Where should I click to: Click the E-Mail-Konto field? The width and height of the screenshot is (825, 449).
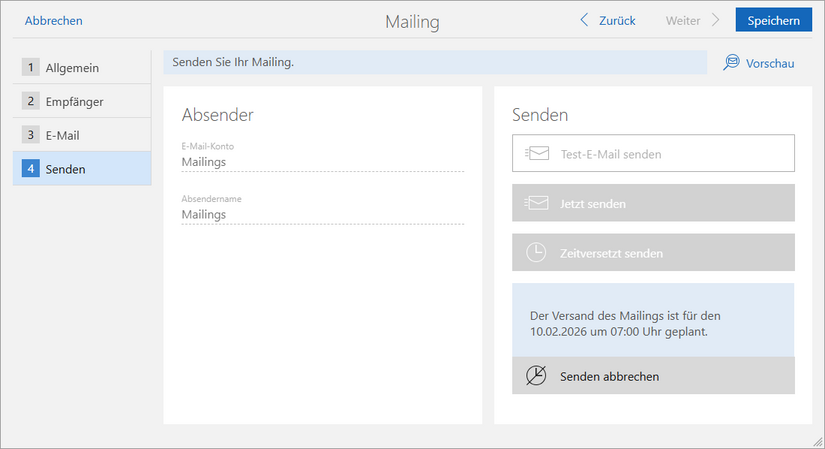click(322, 161)
